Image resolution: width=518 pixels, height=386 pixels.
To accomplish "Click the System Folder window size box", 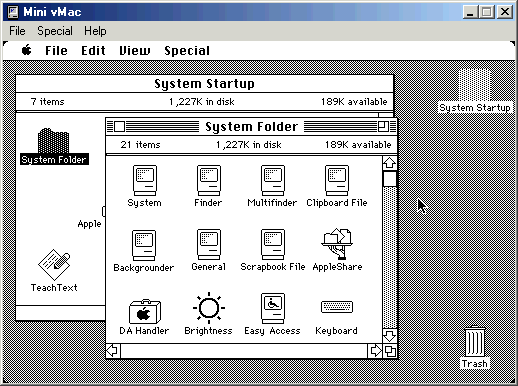I will [390, 351].
